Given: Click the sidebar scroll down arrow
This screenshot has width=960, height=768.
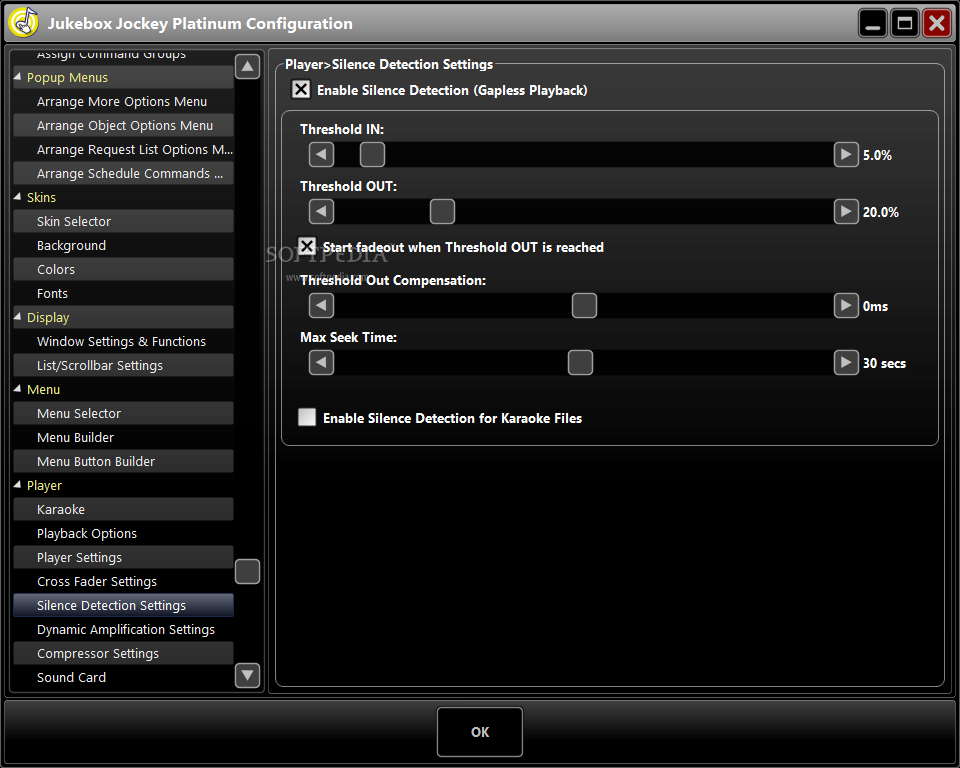Looking at the screenshot, I should coord(247,676).
